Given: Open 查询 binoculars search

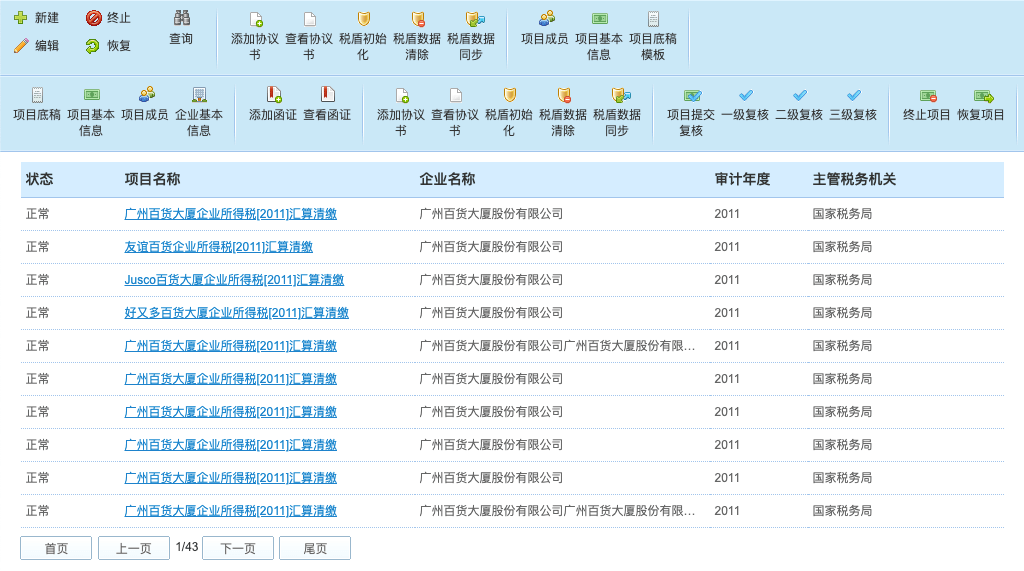Looking at the screenshot, I should pyautogui.click(x=181, y=28).
